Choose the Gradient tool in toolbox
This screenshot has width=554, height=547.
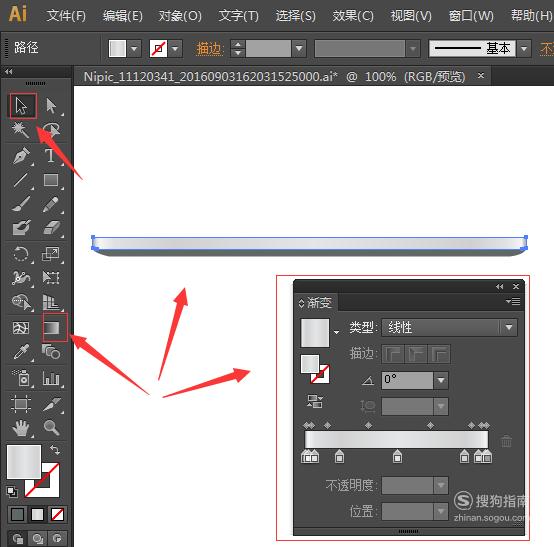pos(52,328)
